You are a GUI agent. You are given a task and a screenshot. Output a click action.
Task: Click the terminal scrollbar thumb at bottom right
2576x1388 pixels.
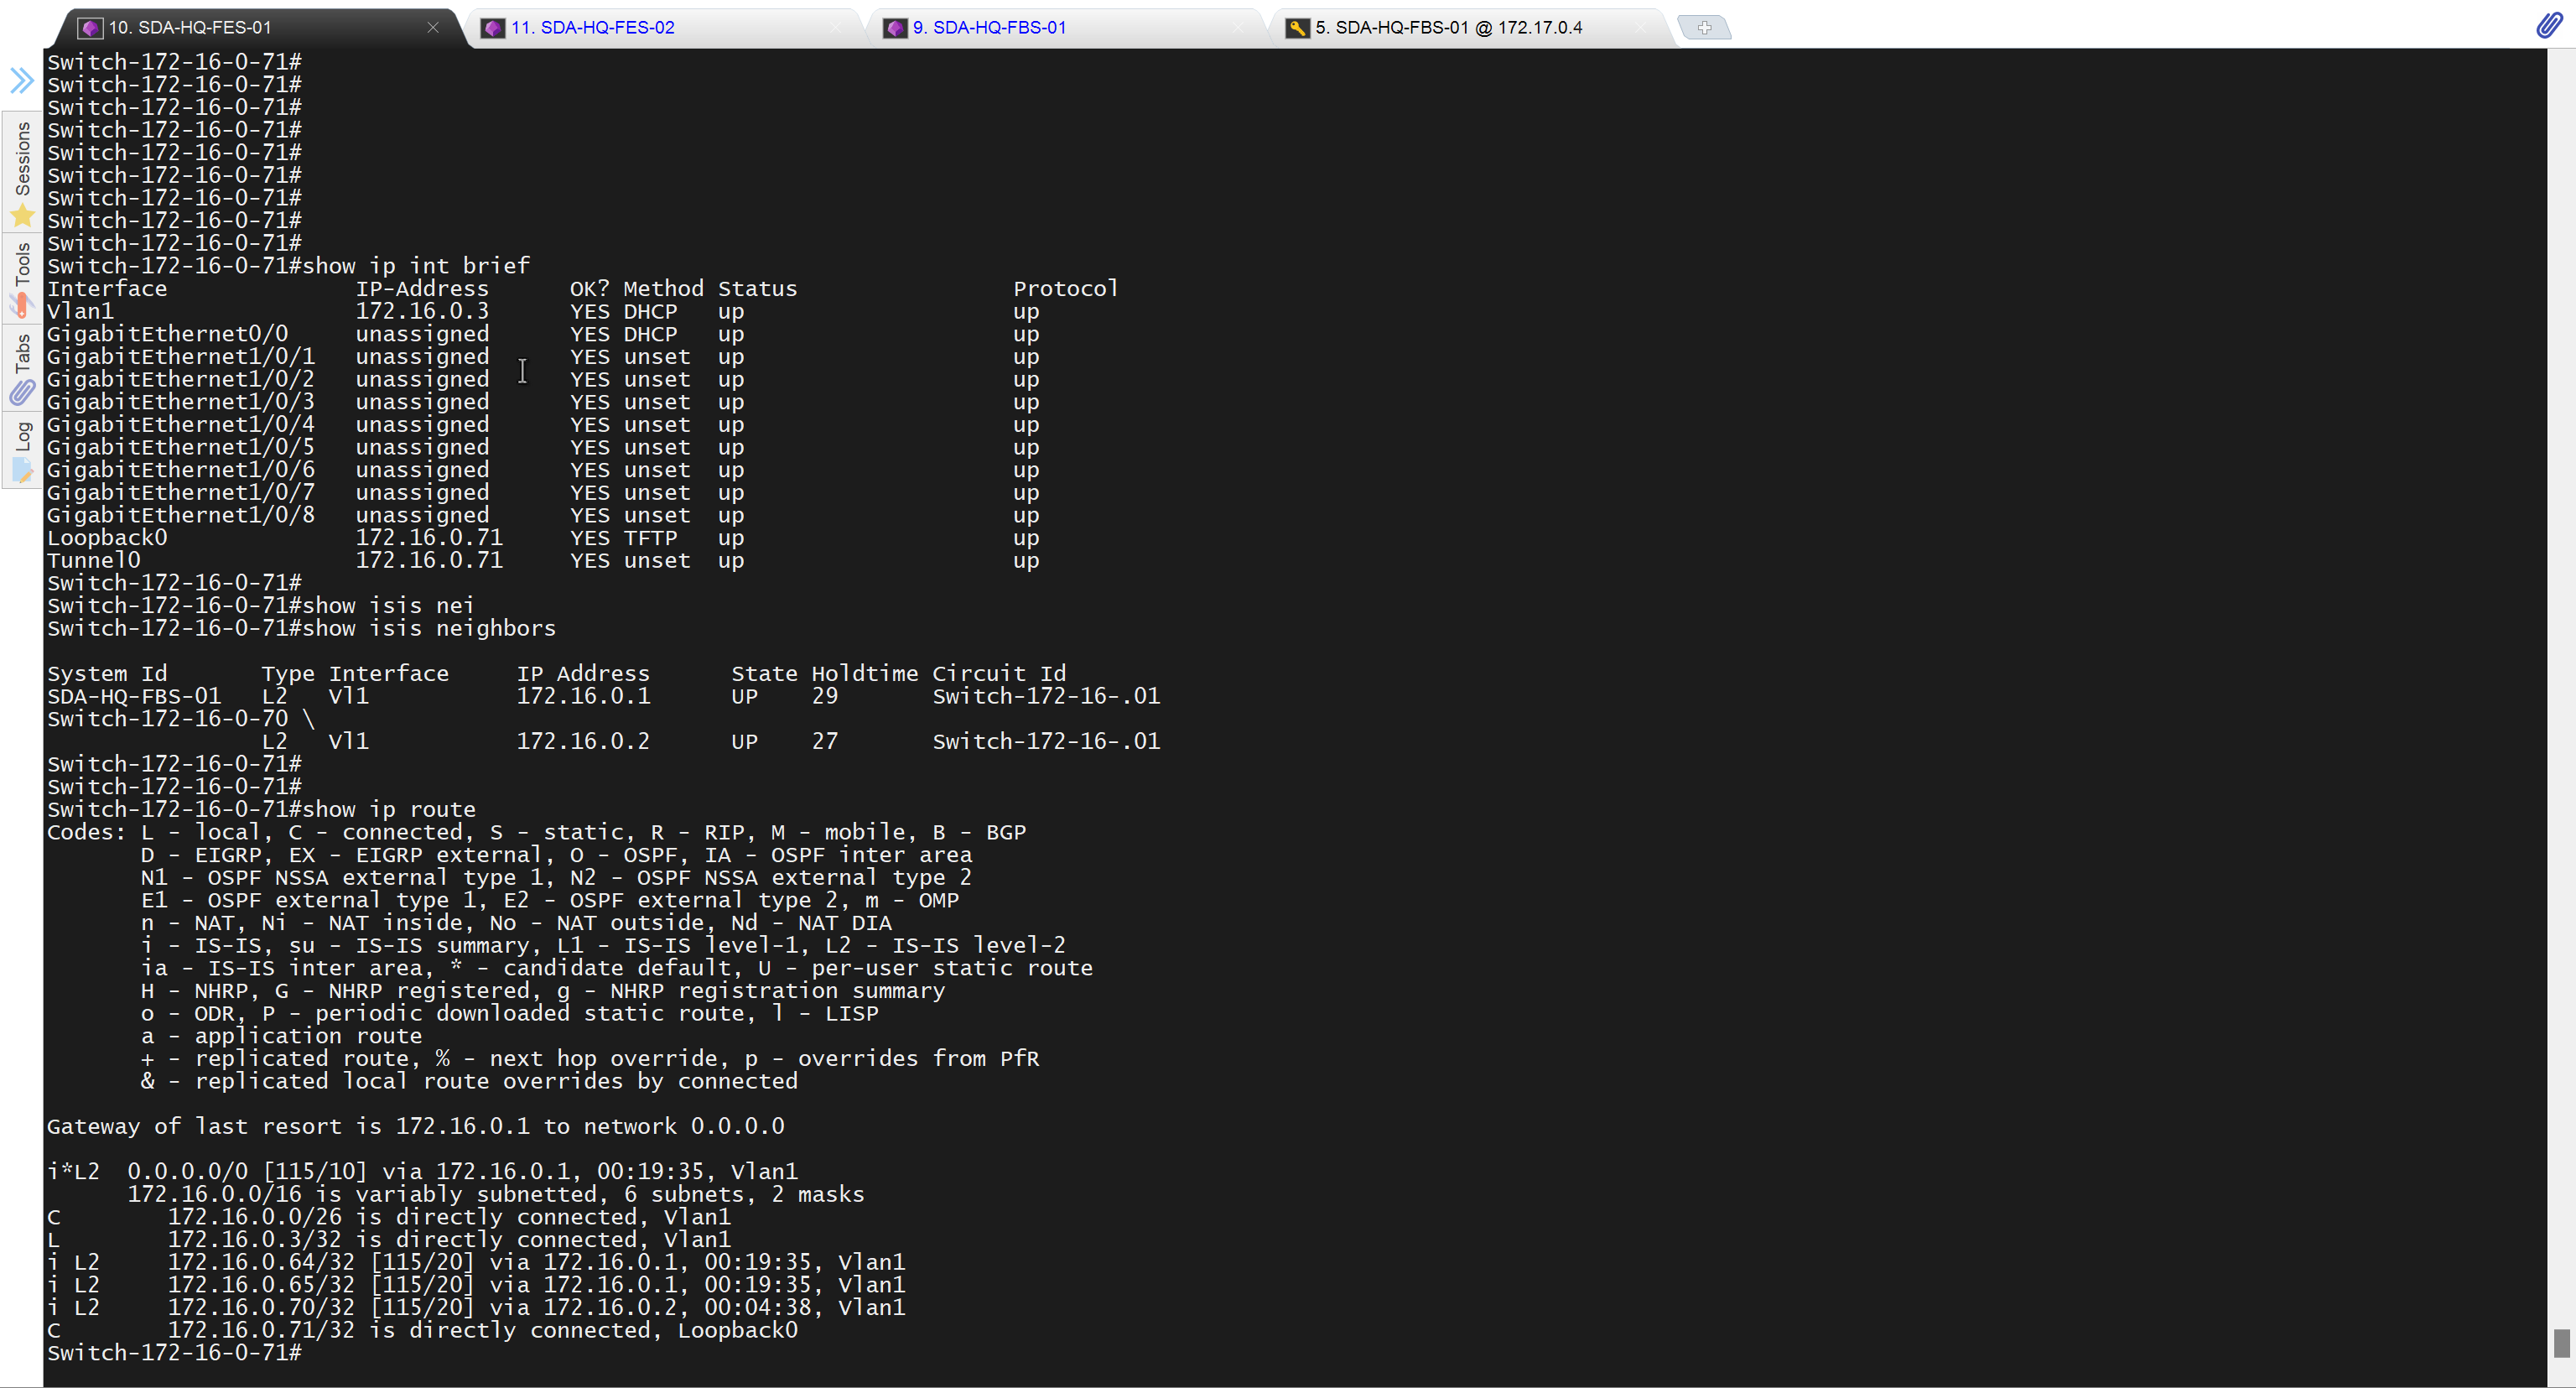2561,1343
